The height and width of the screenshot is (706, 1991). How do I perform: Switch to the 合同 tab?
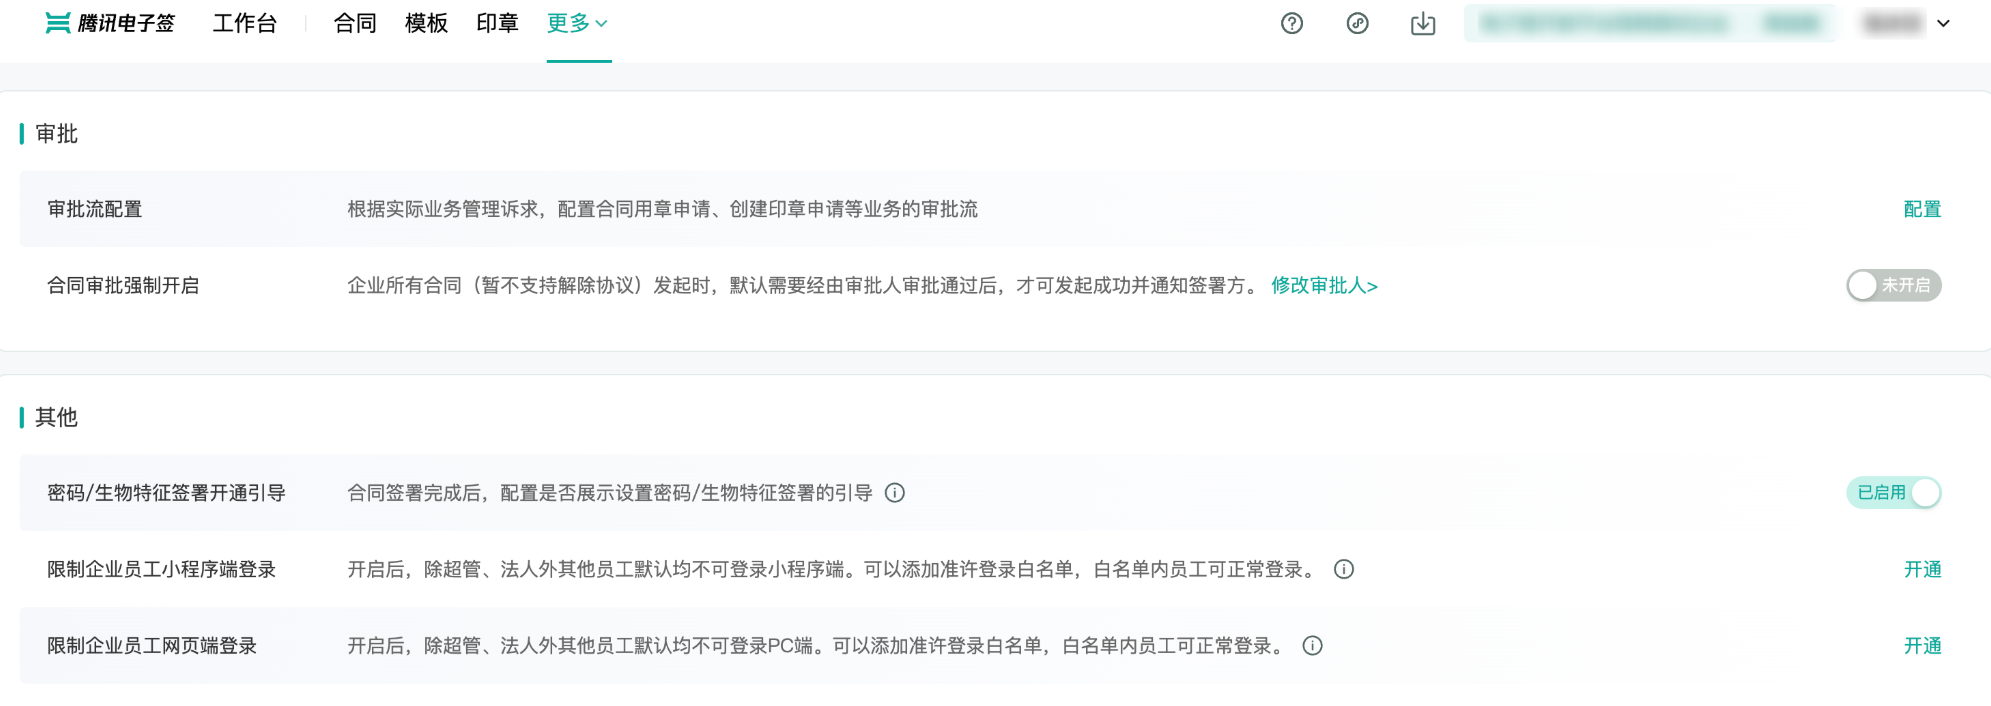point(355,23)
